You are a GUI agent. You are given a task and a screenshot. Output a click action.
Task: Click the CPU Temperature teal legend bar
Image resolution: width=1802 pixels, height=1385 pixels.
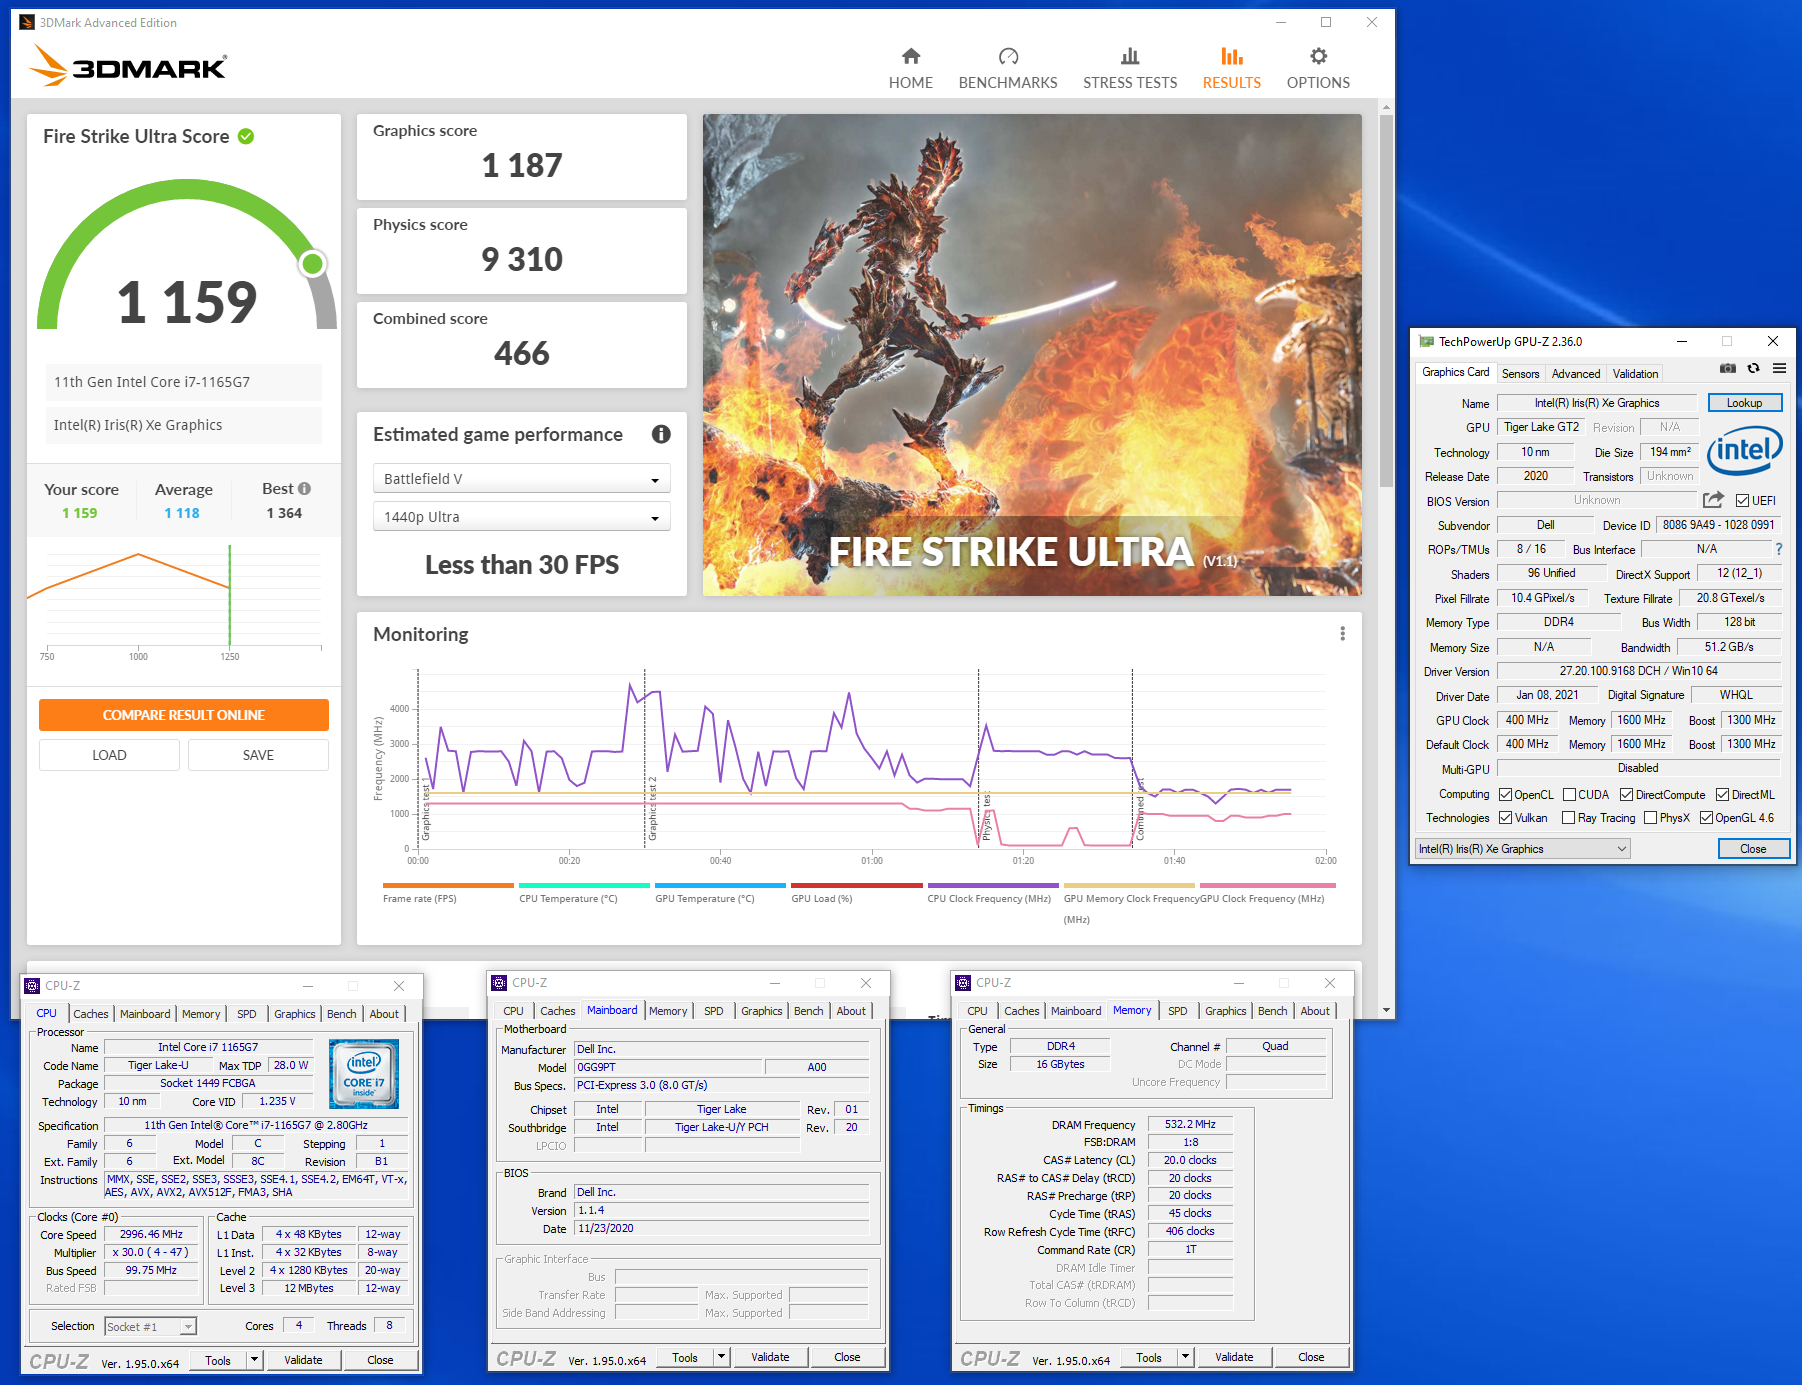pos(584,885)
